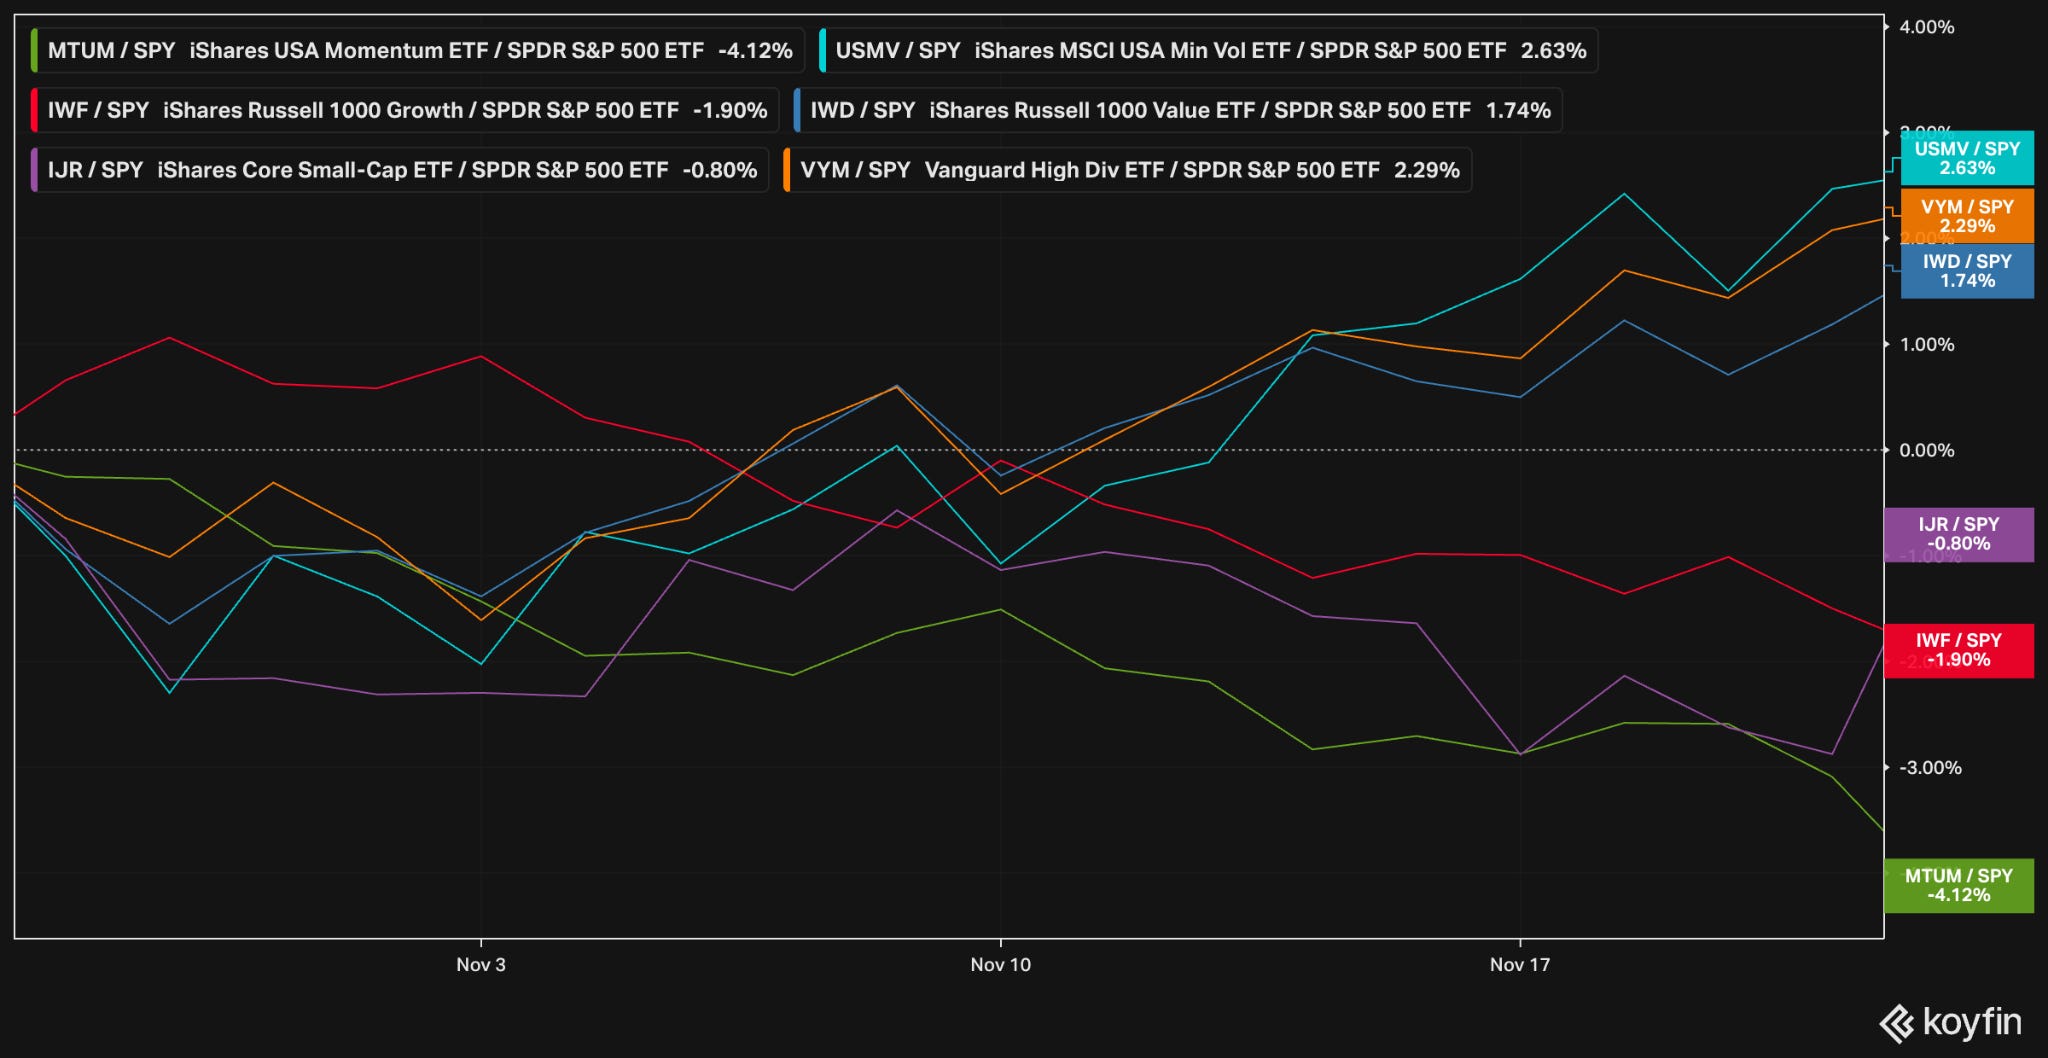Click the 0.00% y-axis label
The image size is (2048, 1058).
pyautogui.click(x=1927, y=450)
